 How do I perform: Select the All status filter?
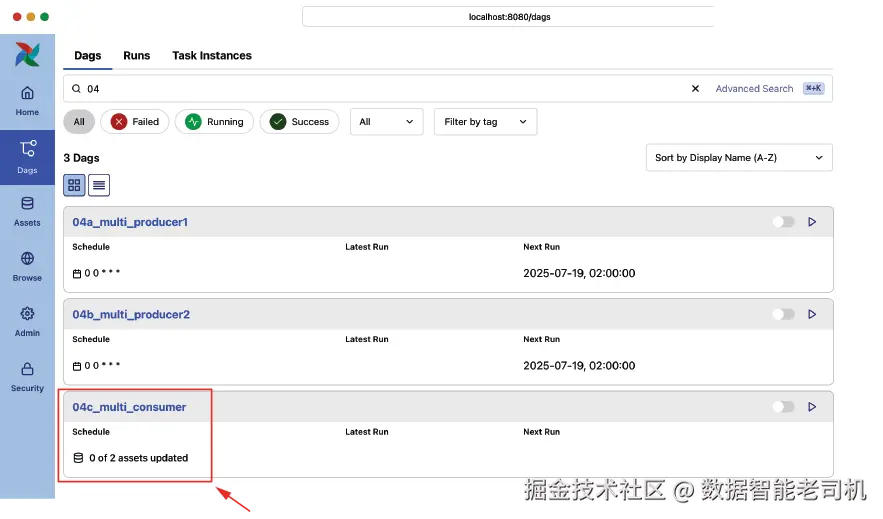pyautogui.click(x=79, y=122)
